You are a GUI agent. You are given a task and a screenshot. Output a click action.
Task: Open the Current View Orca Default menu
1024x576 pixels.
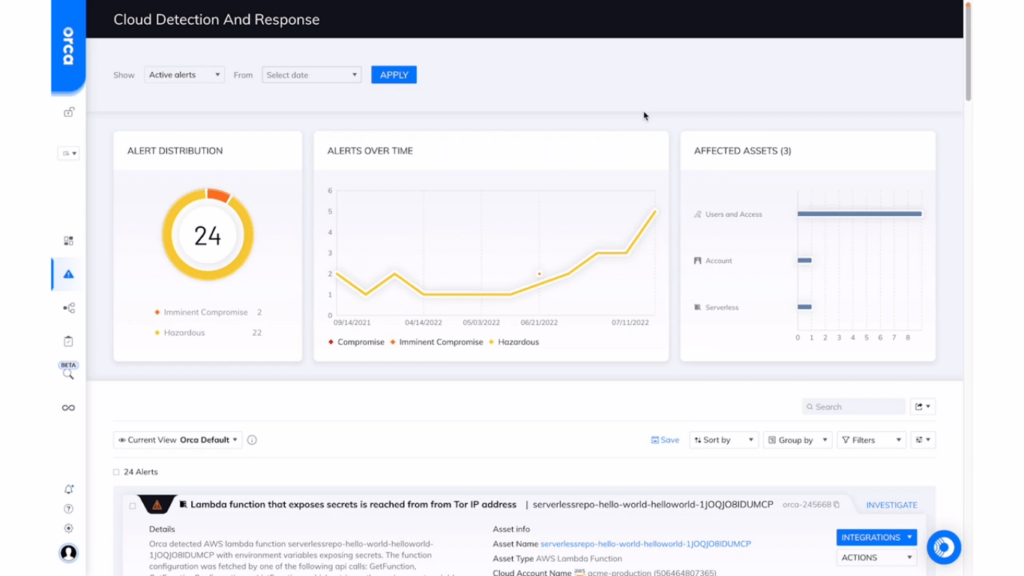(x=177, y=439)
